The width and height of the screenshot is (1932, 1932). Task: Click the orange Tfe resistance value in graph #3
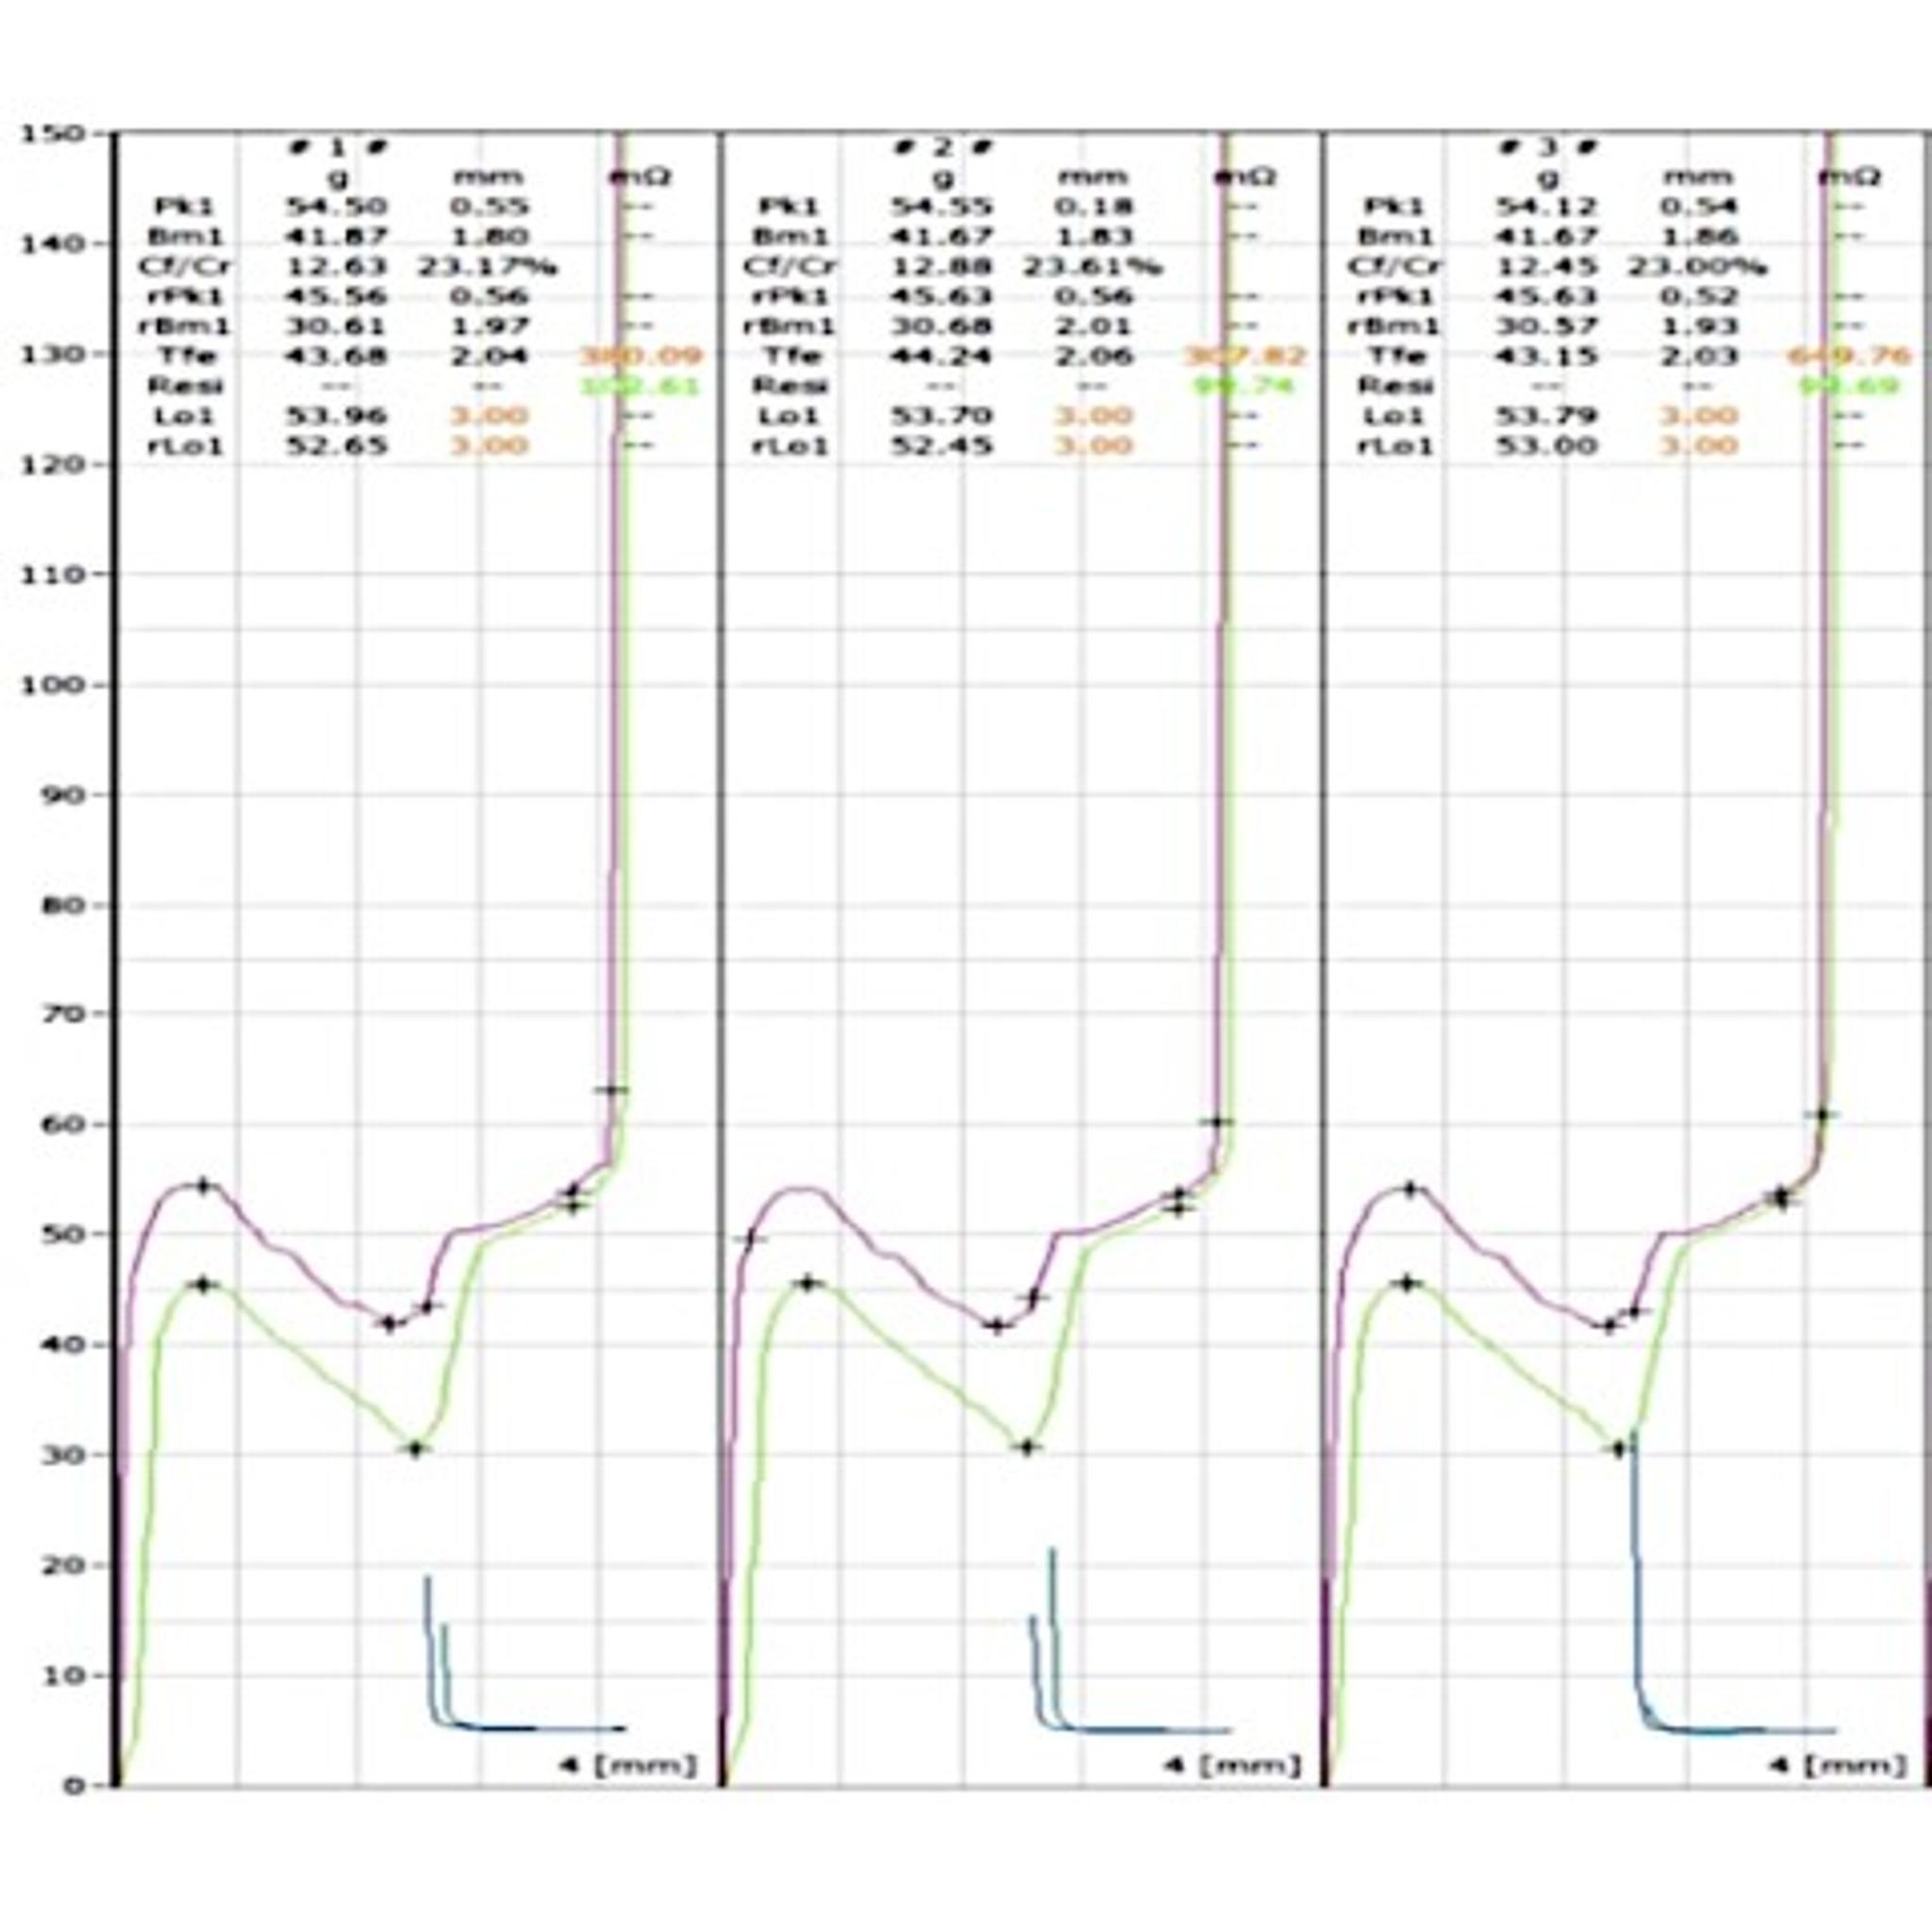1848,356
